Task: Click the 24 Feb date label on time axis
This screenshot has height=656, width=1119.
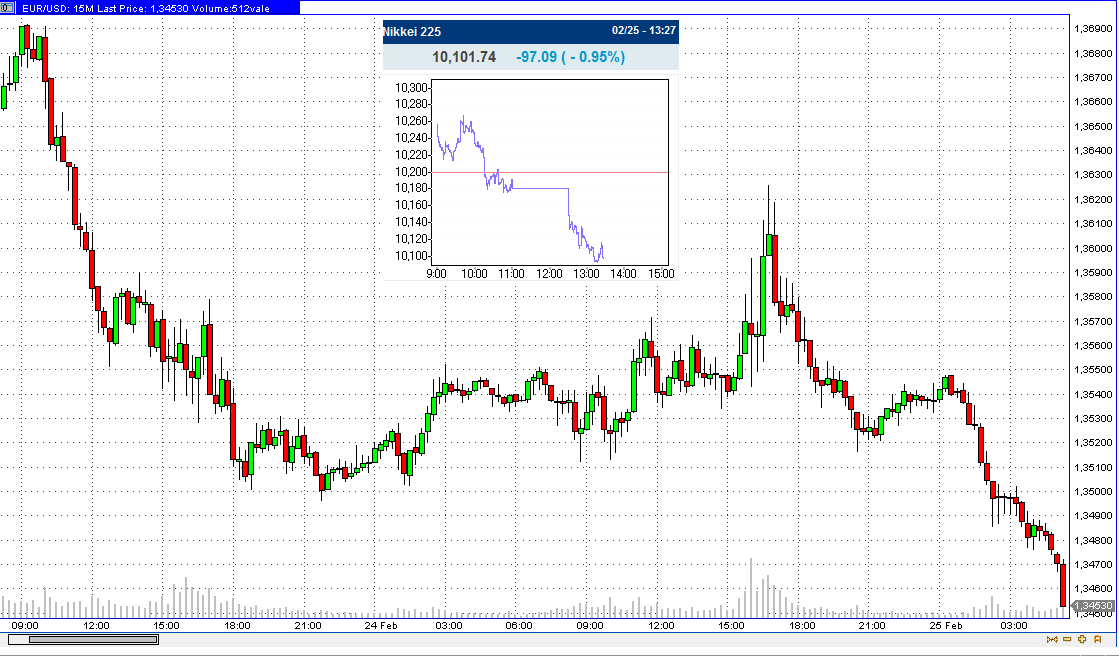Action: click(380, 625)
